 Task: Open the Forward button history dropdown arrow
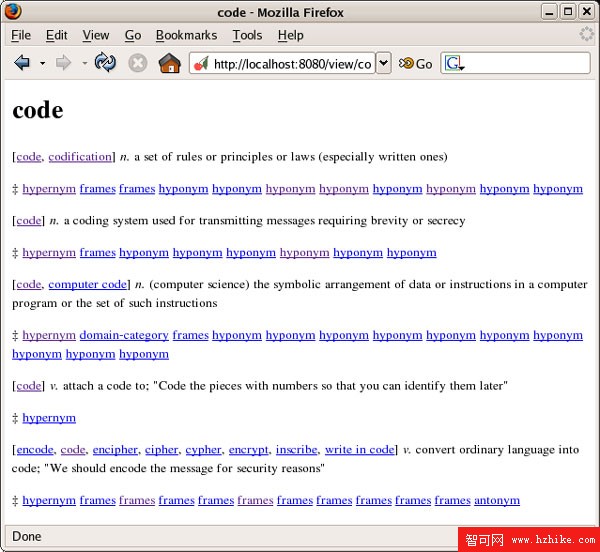coord(84,63)
